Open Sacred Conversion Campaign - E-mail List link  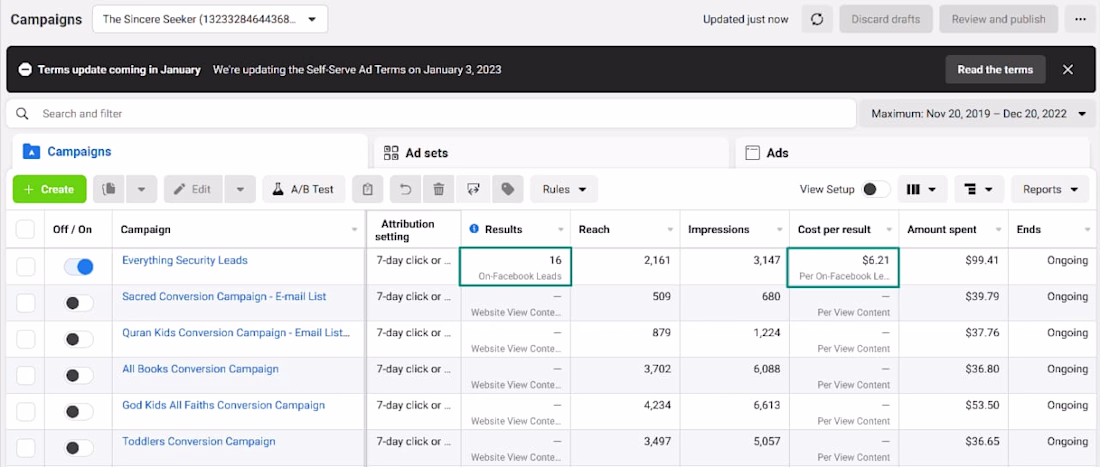(x=224, y=297)
